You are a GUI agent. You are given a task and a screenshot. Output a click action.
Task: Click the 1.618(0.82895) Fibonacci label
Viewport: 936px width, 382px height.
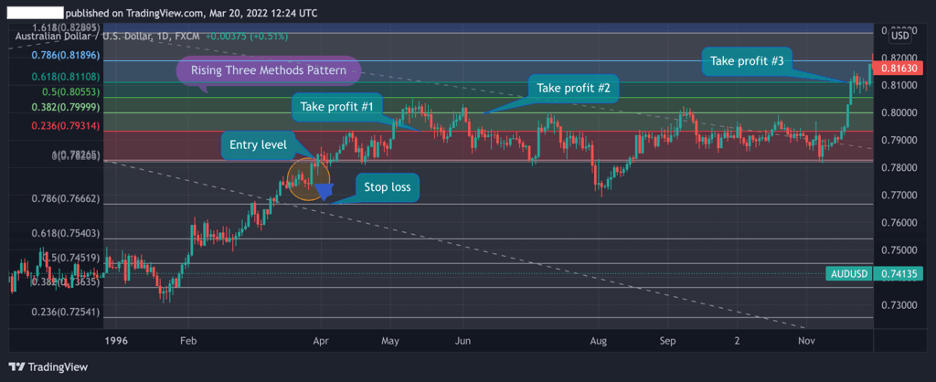(65, 28)
